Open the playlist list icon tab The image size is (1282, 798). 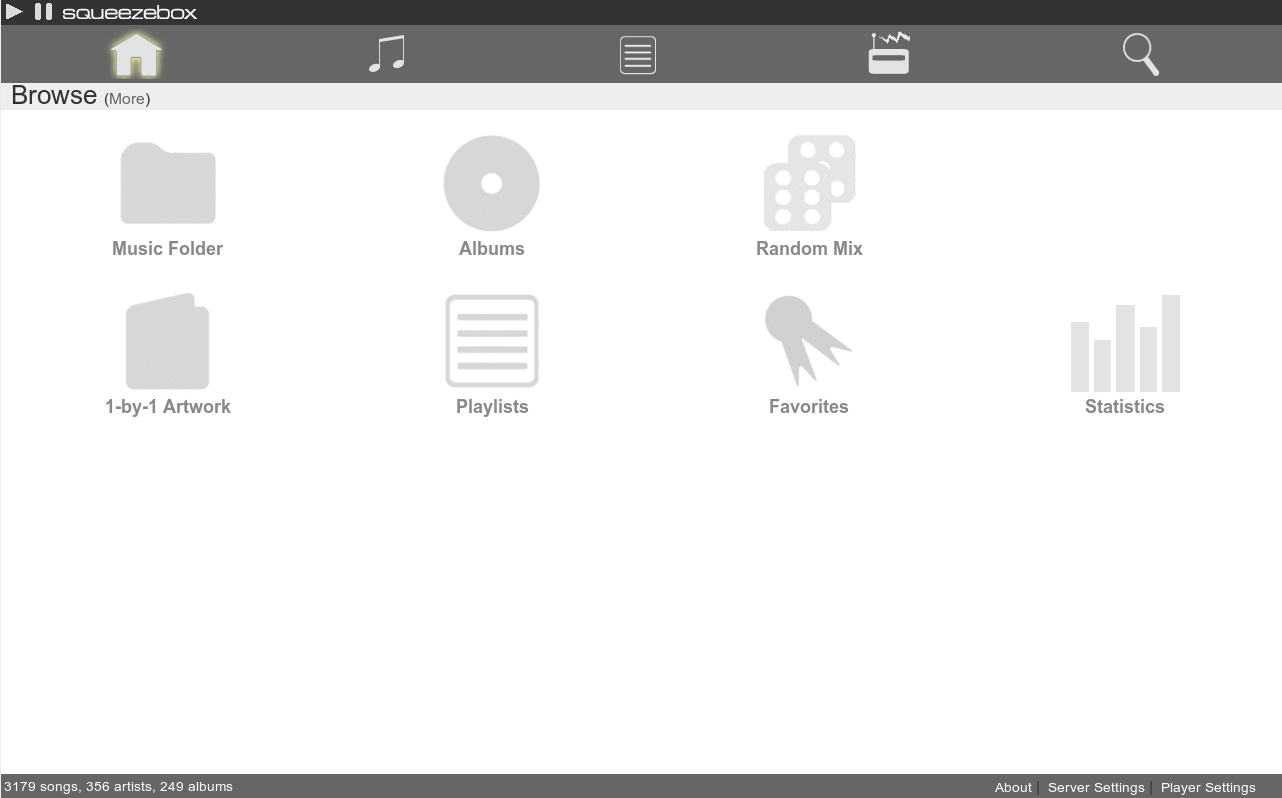(x=638, y=55)
